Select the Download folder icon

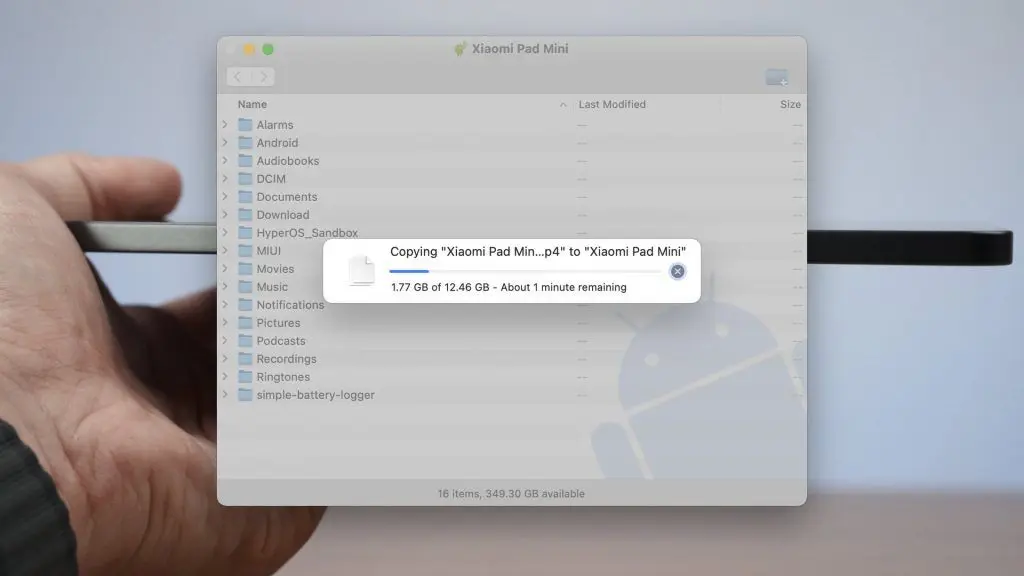pyautogui.click(x=245, y=214)
